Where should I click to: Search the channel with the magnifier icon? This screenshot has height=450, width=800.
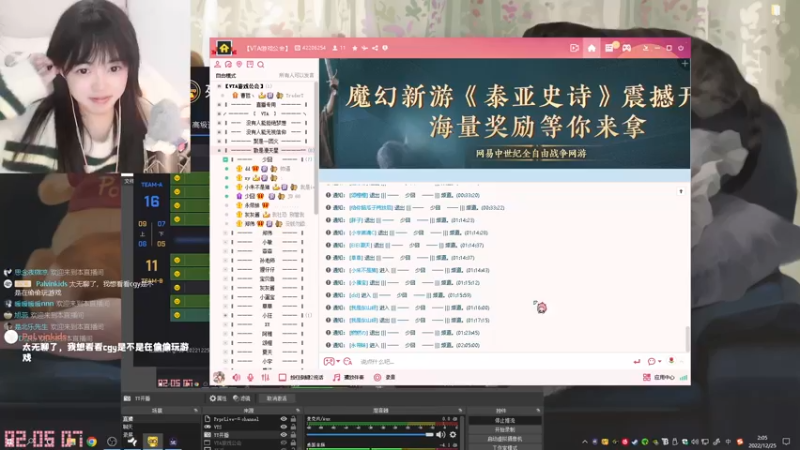(261, 65)
